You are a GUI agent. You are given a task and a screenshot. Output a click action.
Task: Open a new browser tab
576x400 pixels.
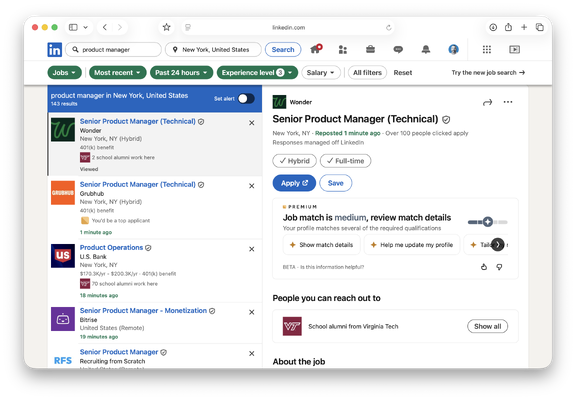524,27
